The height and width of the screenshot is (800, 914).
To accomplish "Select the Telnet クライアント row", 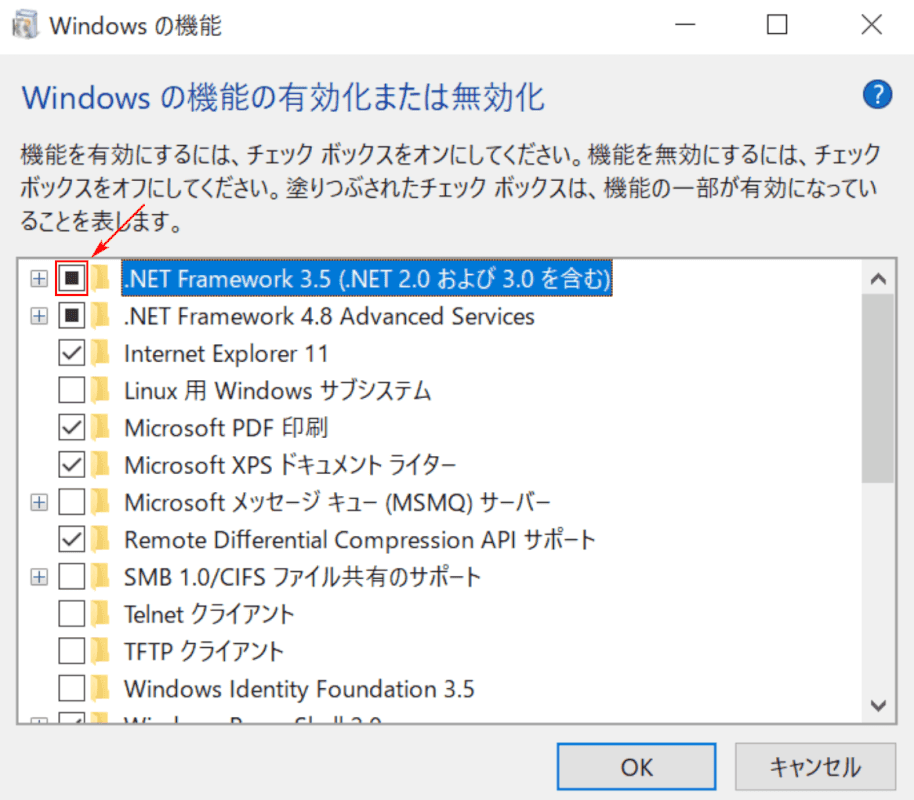I will coord(209,615).
